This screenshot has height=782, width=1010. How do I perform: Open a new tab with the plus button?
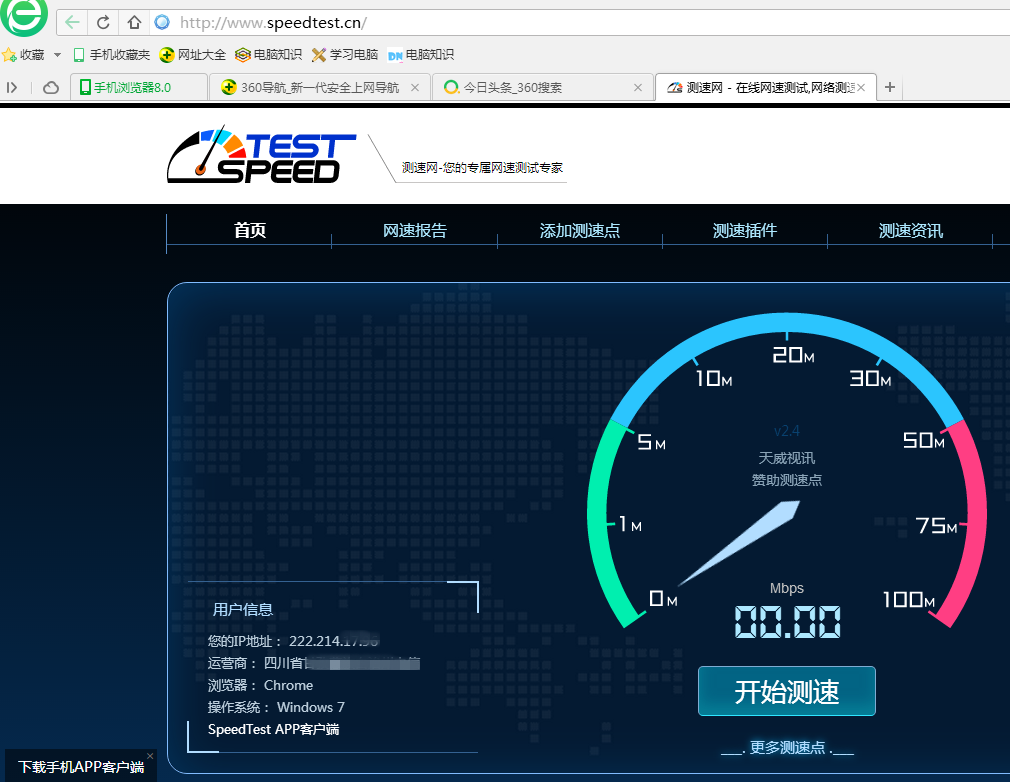pyautogui.click(x=889, y=87)
